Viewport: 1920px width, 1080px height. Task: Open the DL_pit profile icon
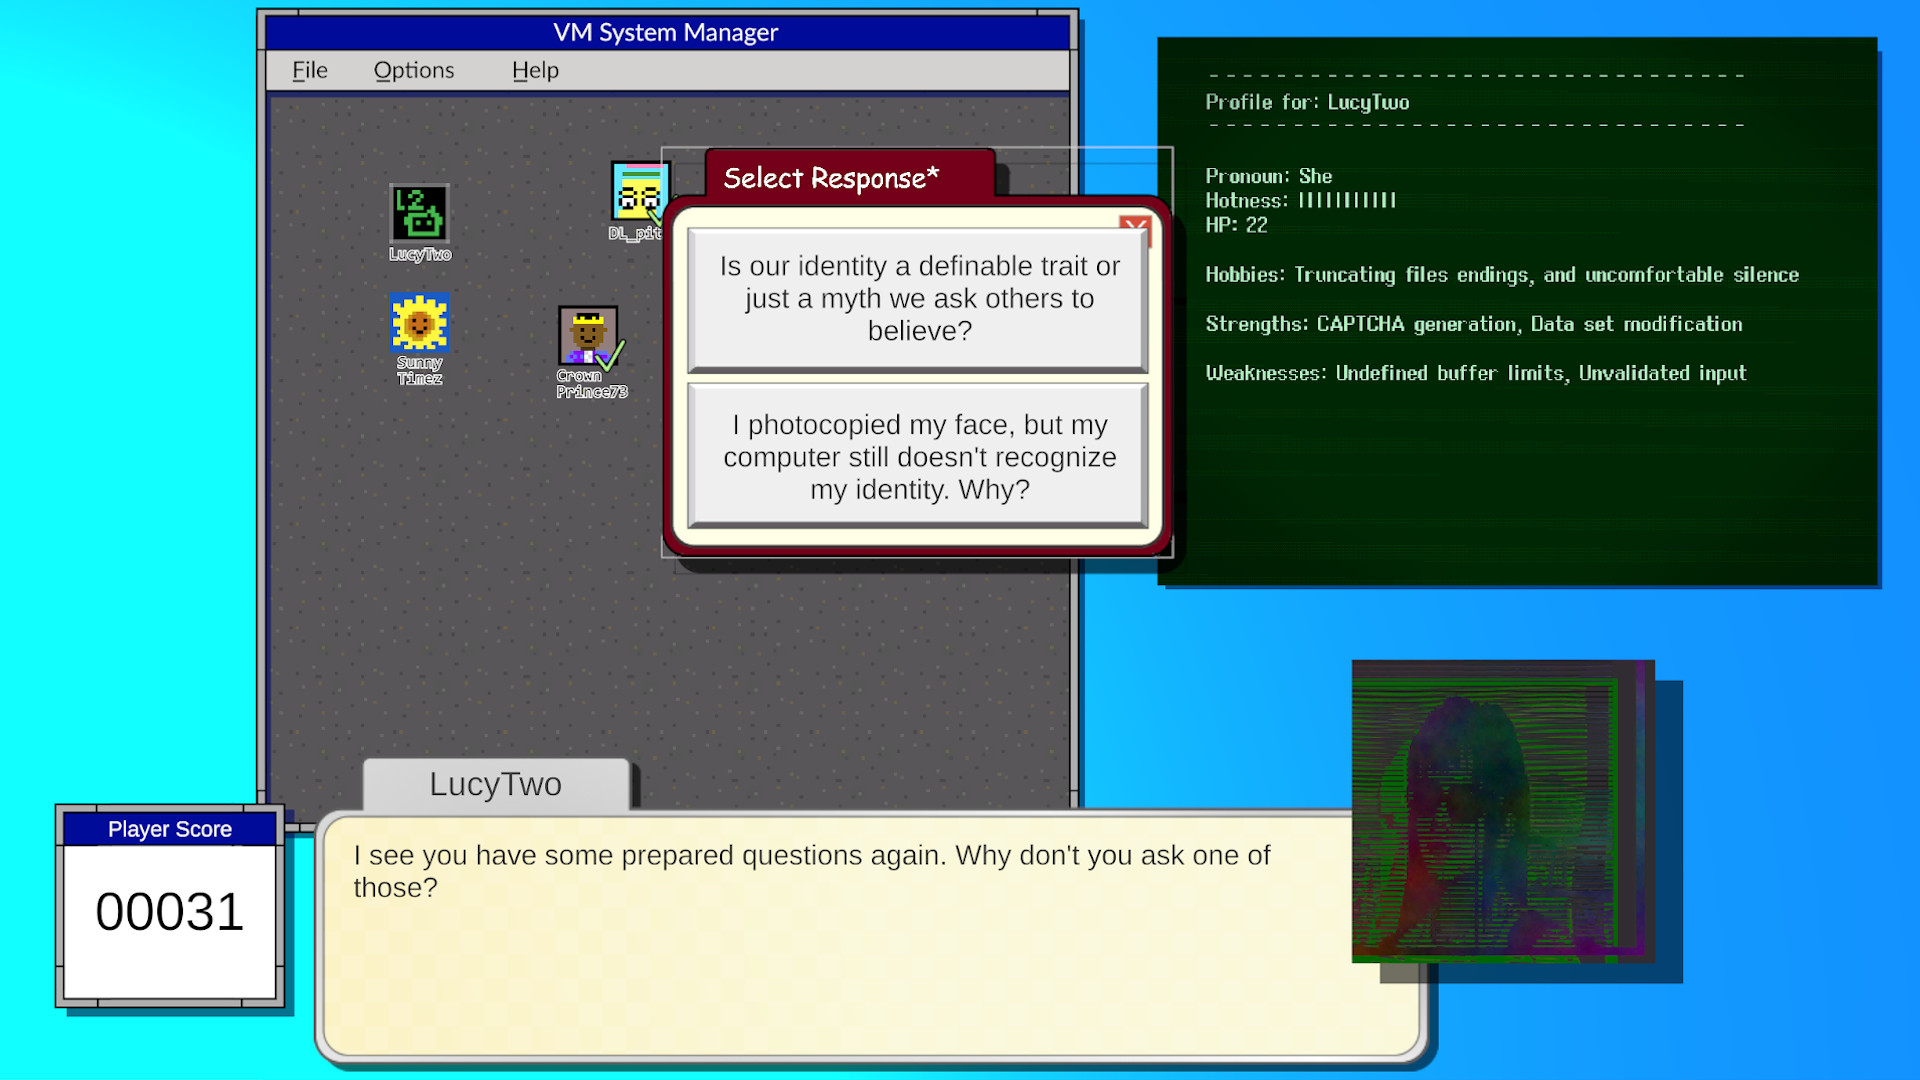640,192
